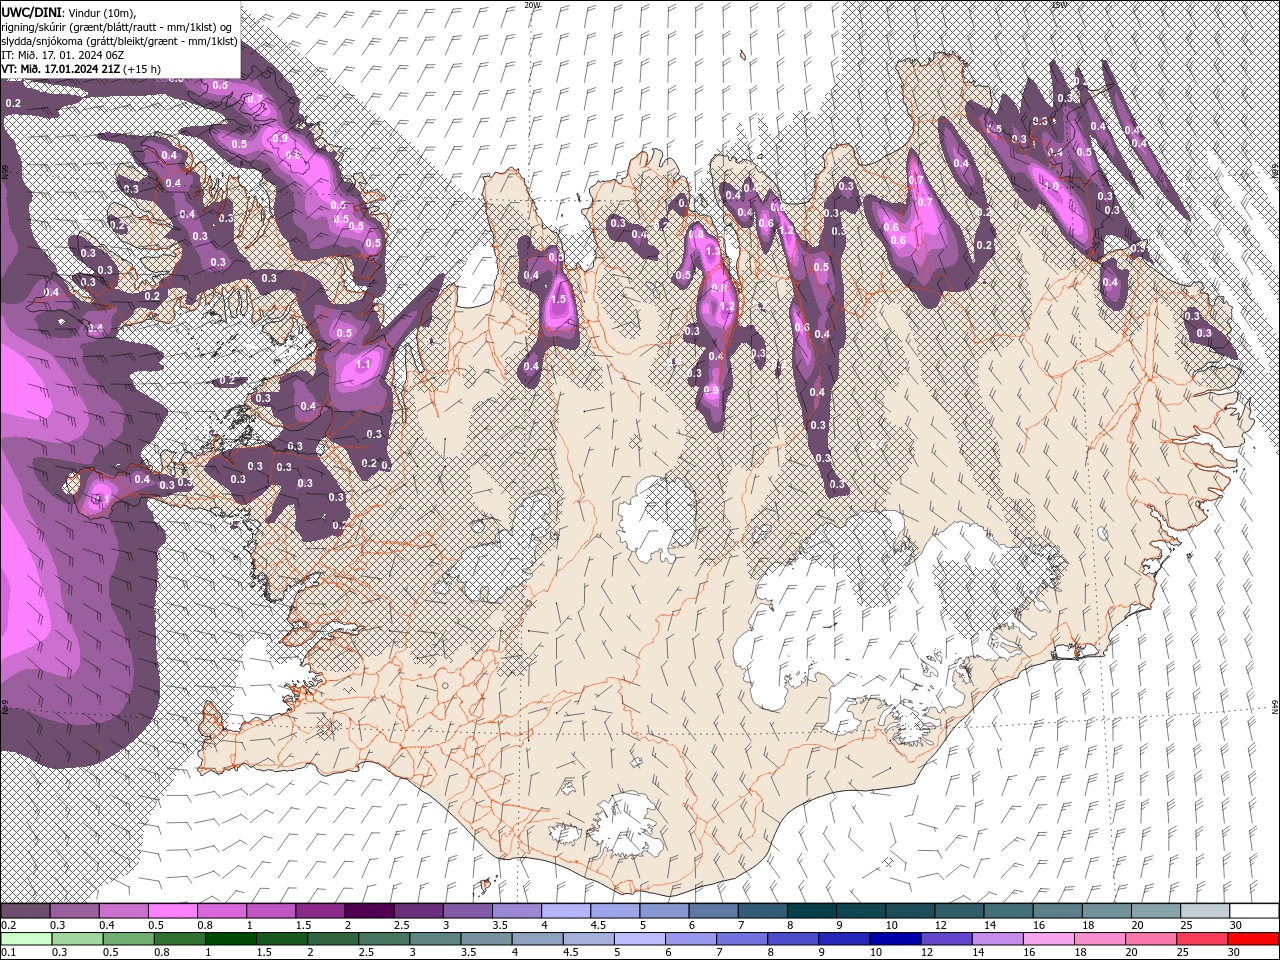This screenshot has height=960, width=1280.
Task: Click the bright pink swatch in upper legend
Action: [x=172, y=911]
